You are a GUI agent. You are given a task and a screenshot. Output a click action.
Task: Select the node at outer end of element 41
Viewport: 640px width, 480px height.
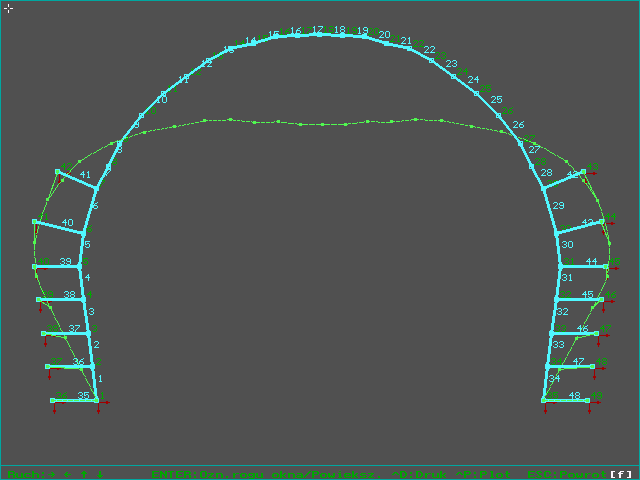tap(58, 172)
